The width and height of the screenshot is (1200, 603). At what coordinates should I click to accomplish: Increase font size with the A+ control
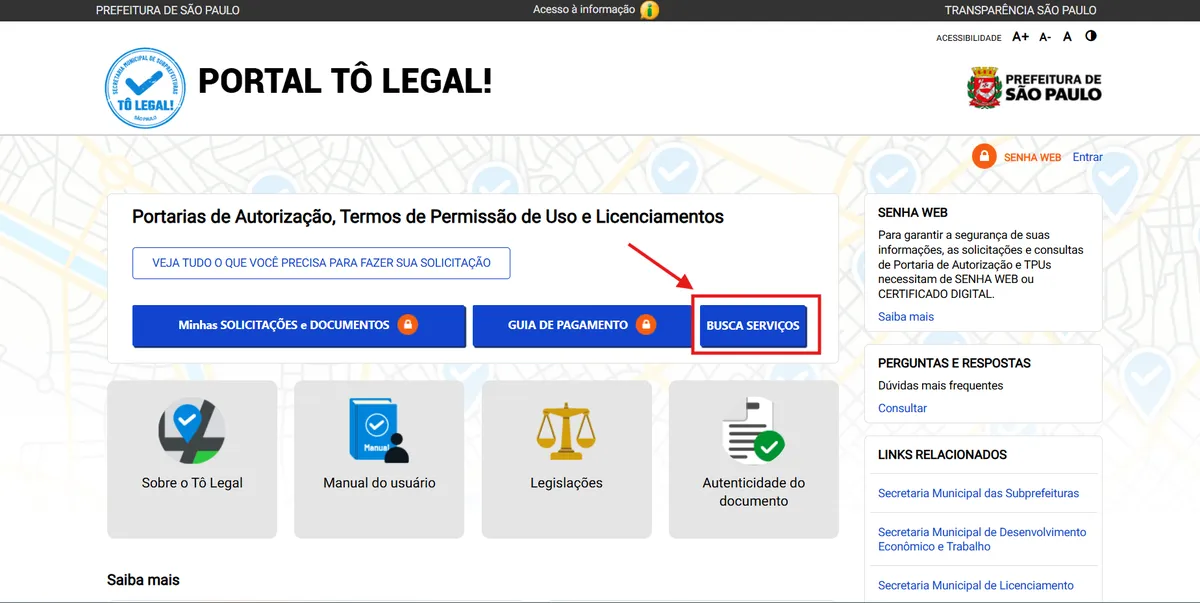pyautogui.click(x=1020, y=36)
